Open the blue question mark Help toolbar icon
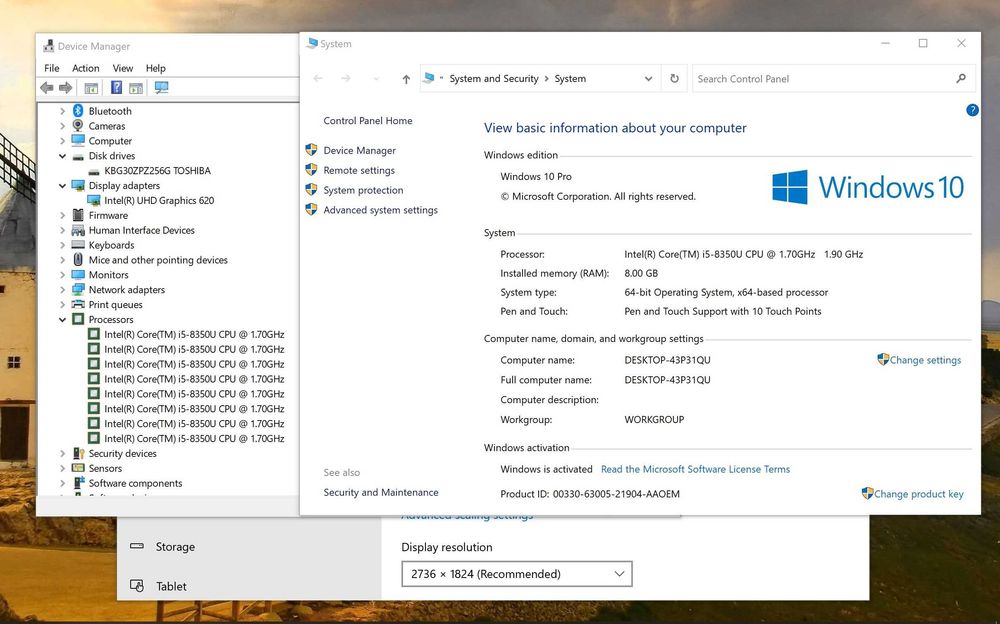Viewport: 1000px width, 624px height. (x=117, y=88)
